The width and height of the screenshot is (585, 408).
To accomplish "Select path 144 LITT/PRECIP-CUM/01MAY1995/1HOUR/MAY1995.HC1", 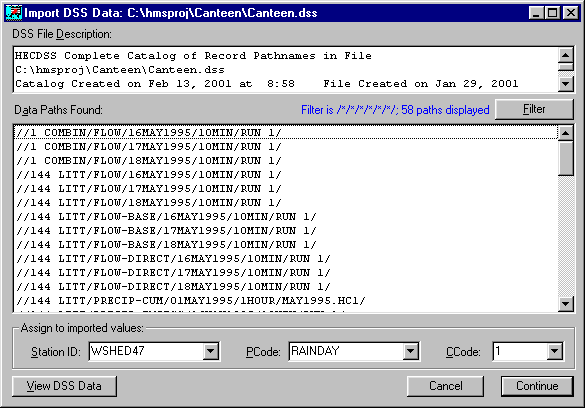I will tap(286, 301).
